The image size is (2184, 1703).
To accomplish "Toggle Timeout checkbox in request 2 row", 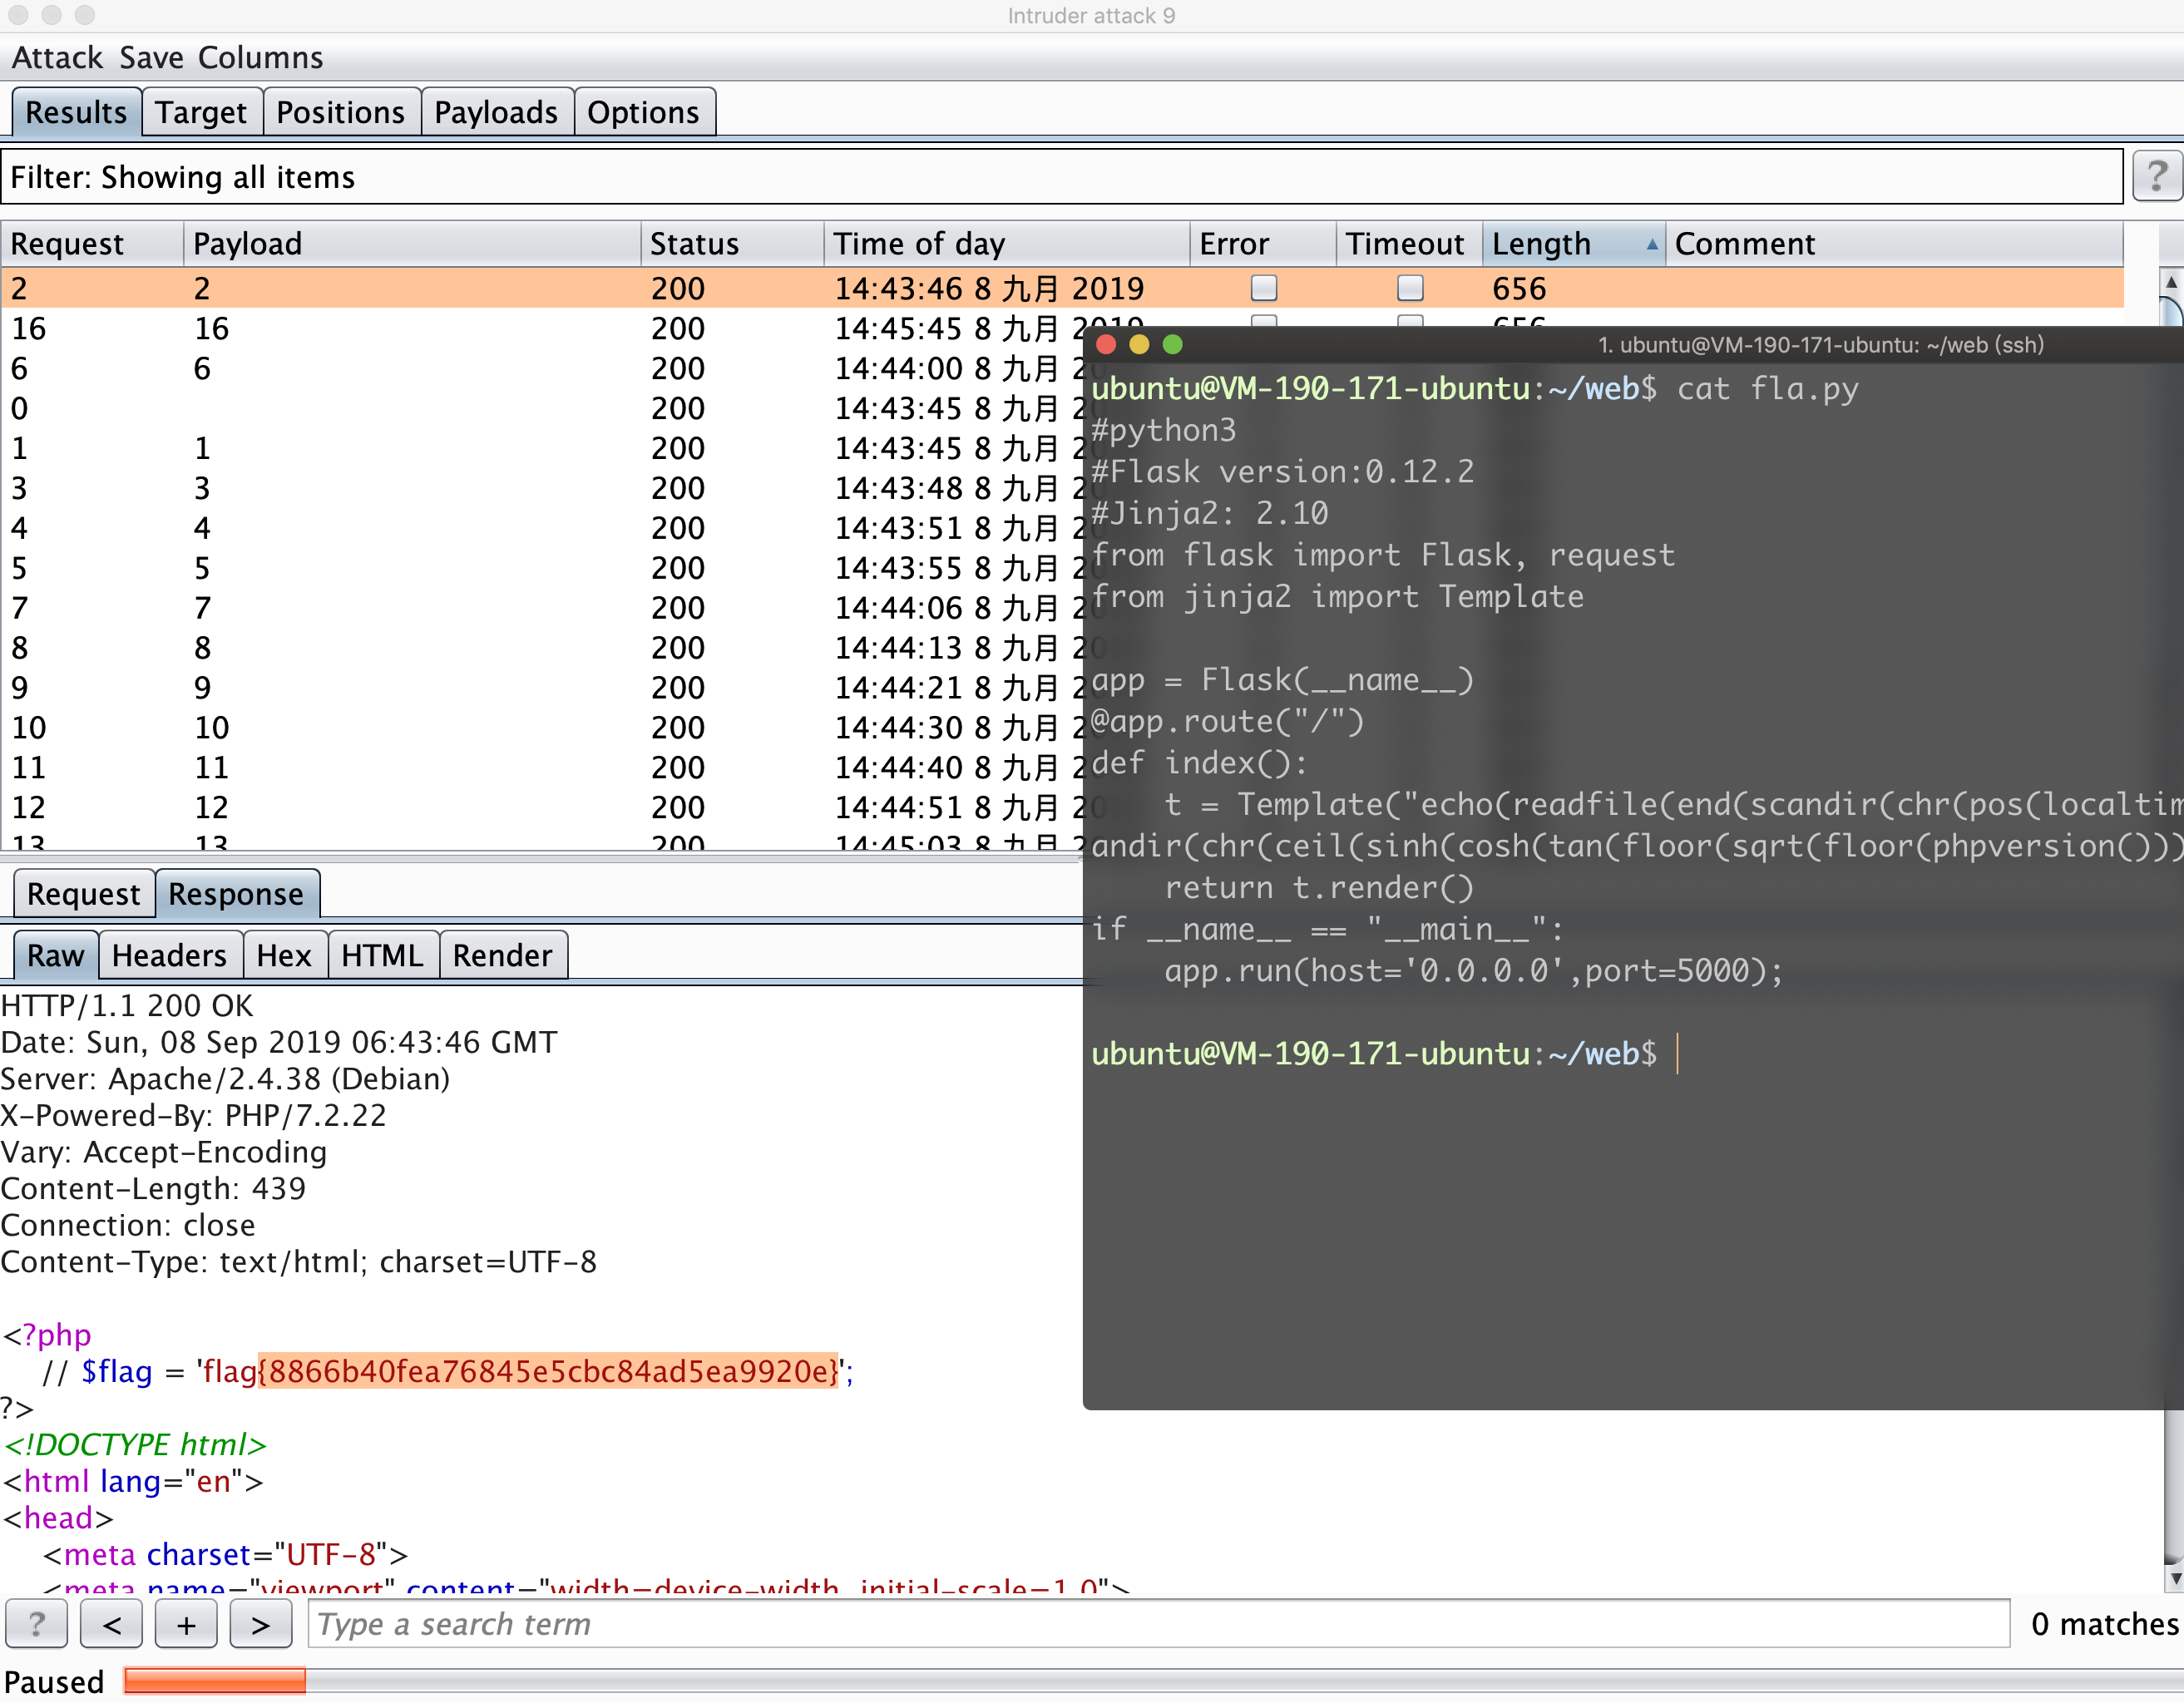I will [x=1410, y=288].
